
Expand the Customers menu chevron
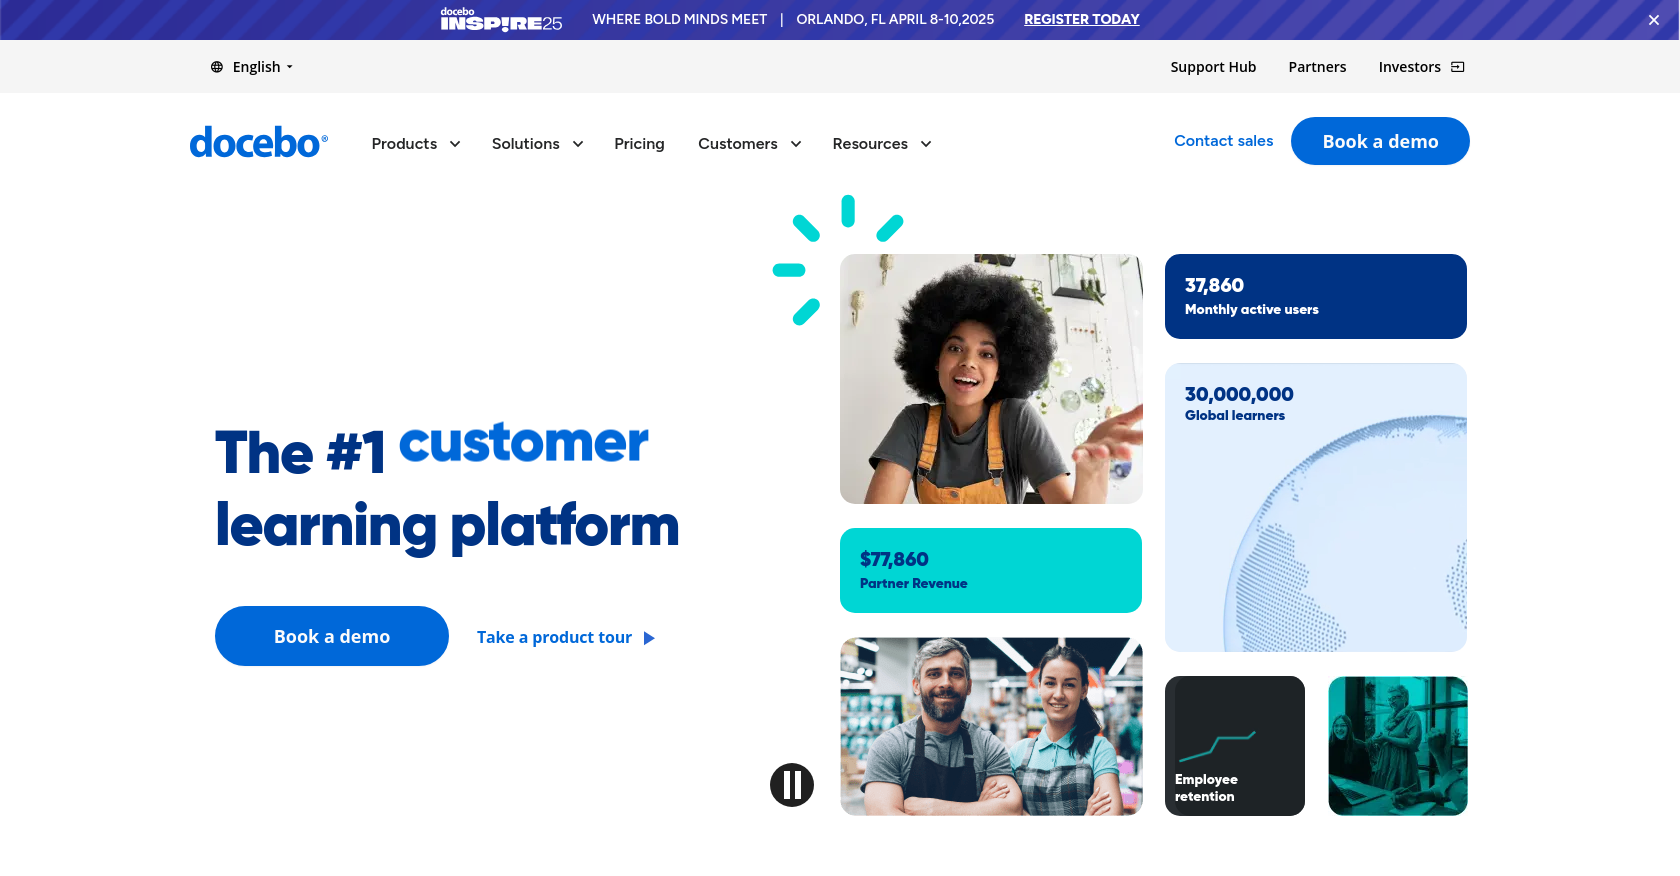click(x=796, y=144)
